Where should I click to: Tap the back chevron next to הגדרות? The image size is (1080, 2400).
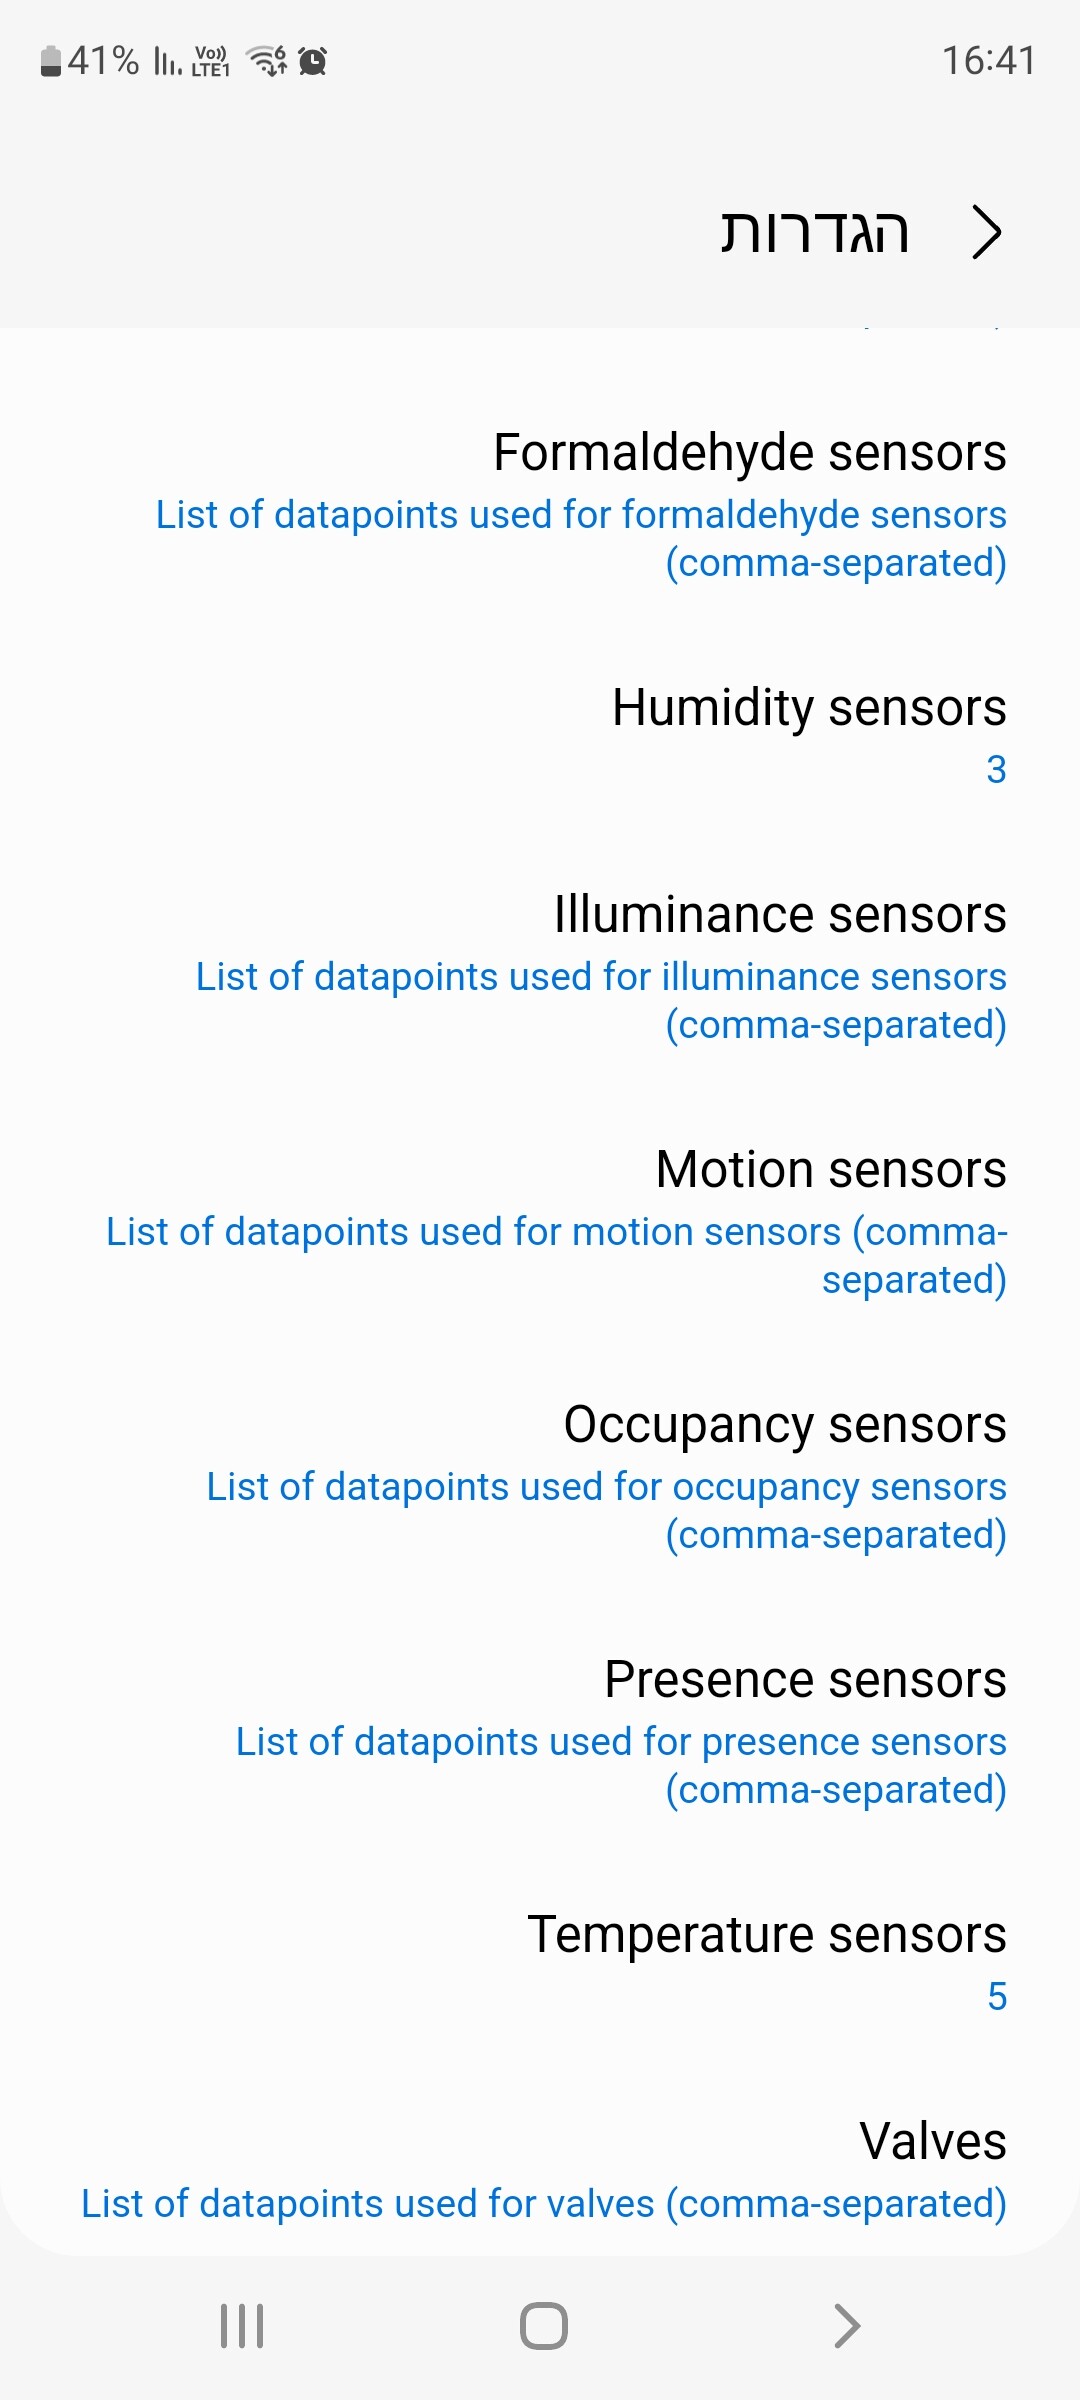(x=986, y=232)
